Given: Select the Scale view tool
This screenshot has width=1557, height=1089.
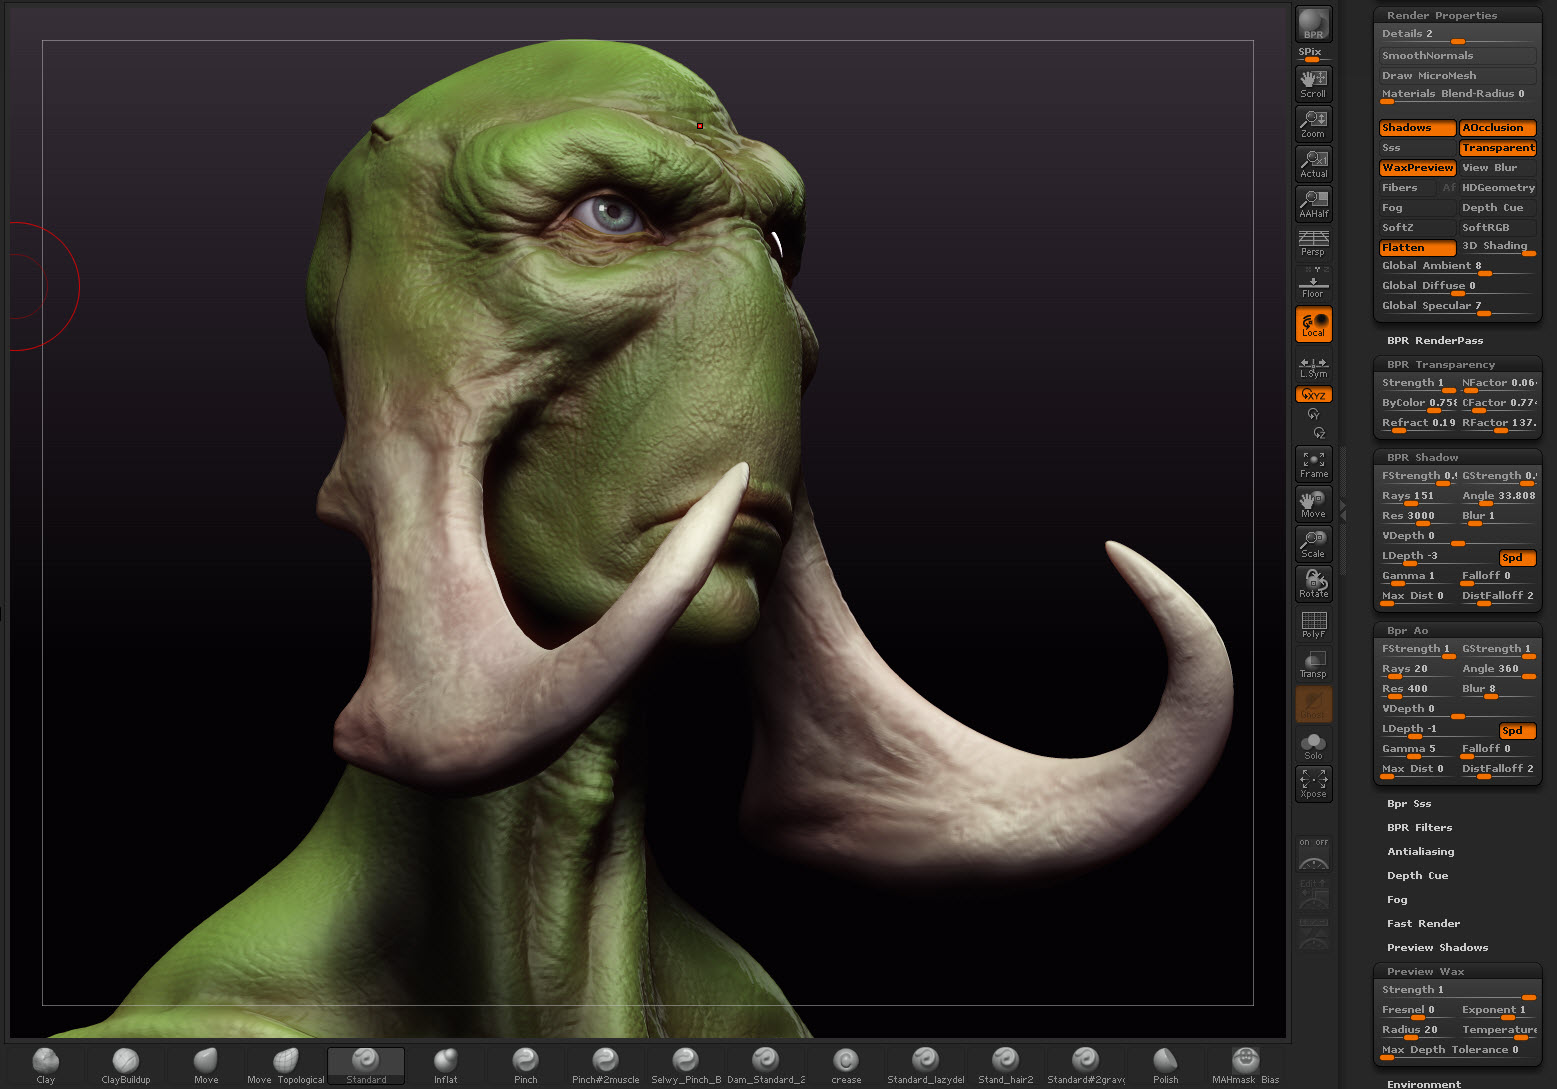Looking at the screenshot, I should click(x=1313, y=544).
